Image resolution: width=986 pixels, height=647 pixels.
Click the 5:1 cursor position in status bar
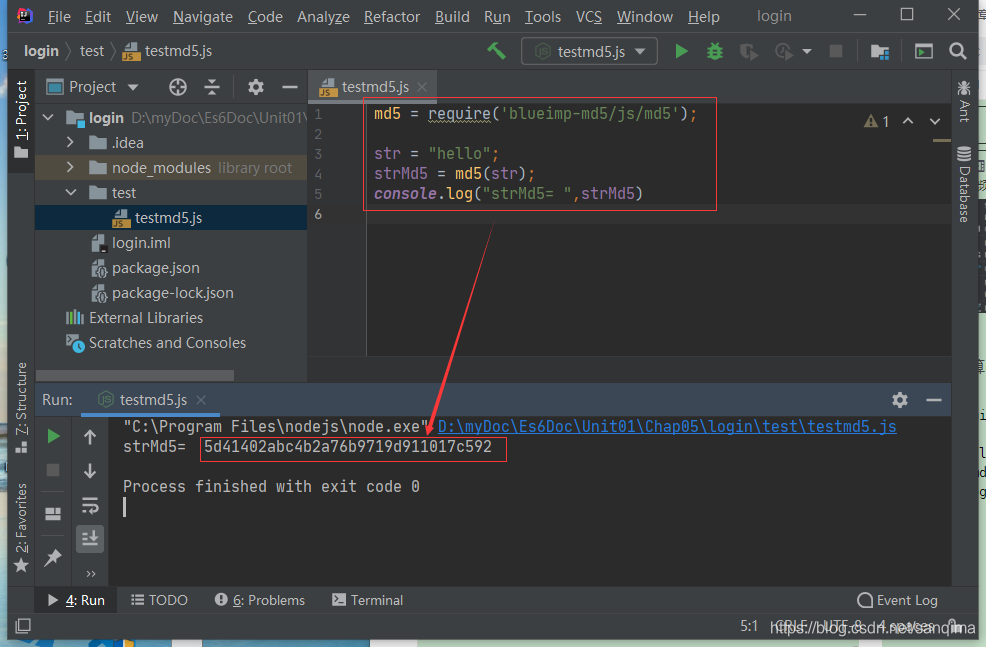pos(749,626)
